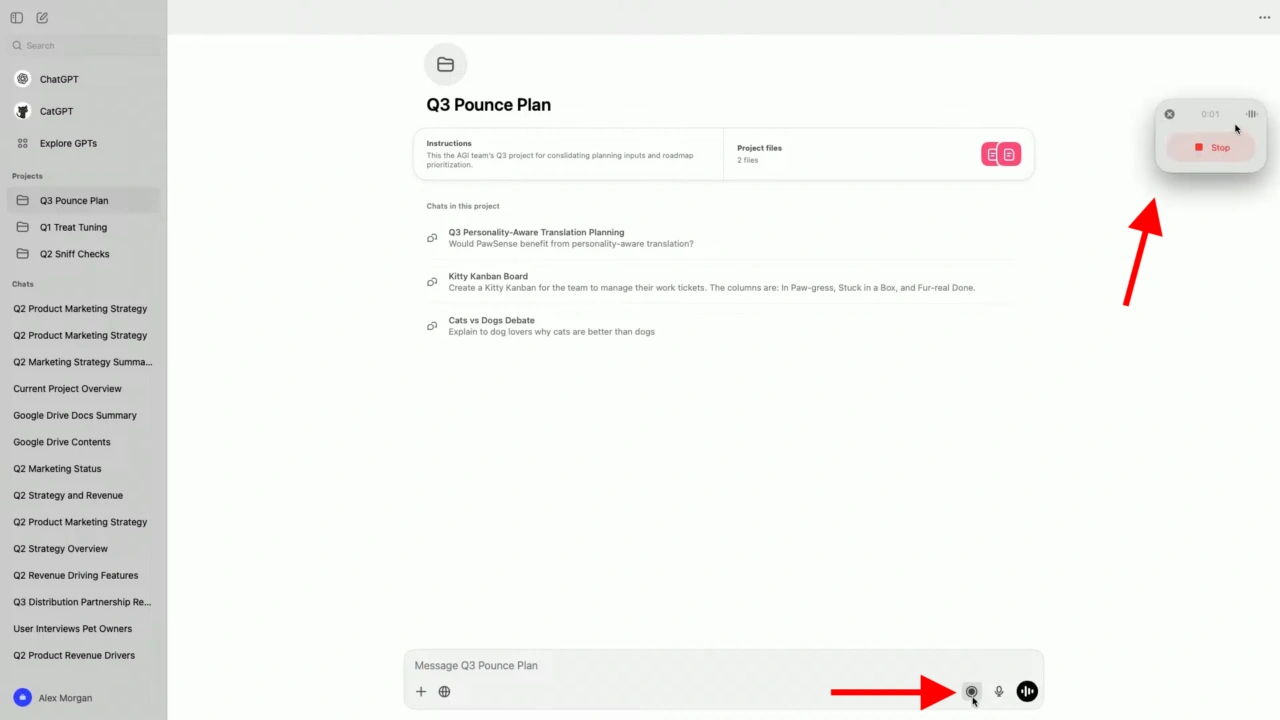Viewport: 1280px width, 720px height.
Task: Click the three-dot options menu
Action: click(x=1264, y=18)
